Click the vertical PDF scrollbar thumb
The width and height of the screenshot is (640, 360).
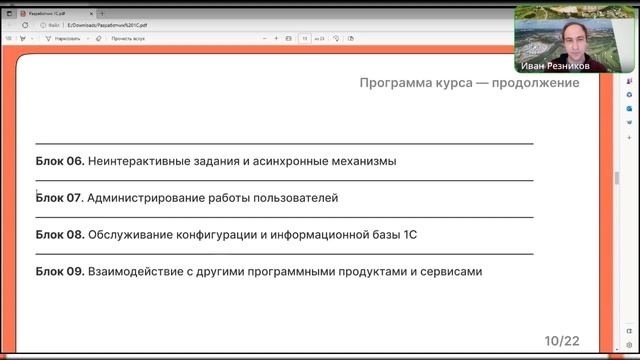pos(617,178)
